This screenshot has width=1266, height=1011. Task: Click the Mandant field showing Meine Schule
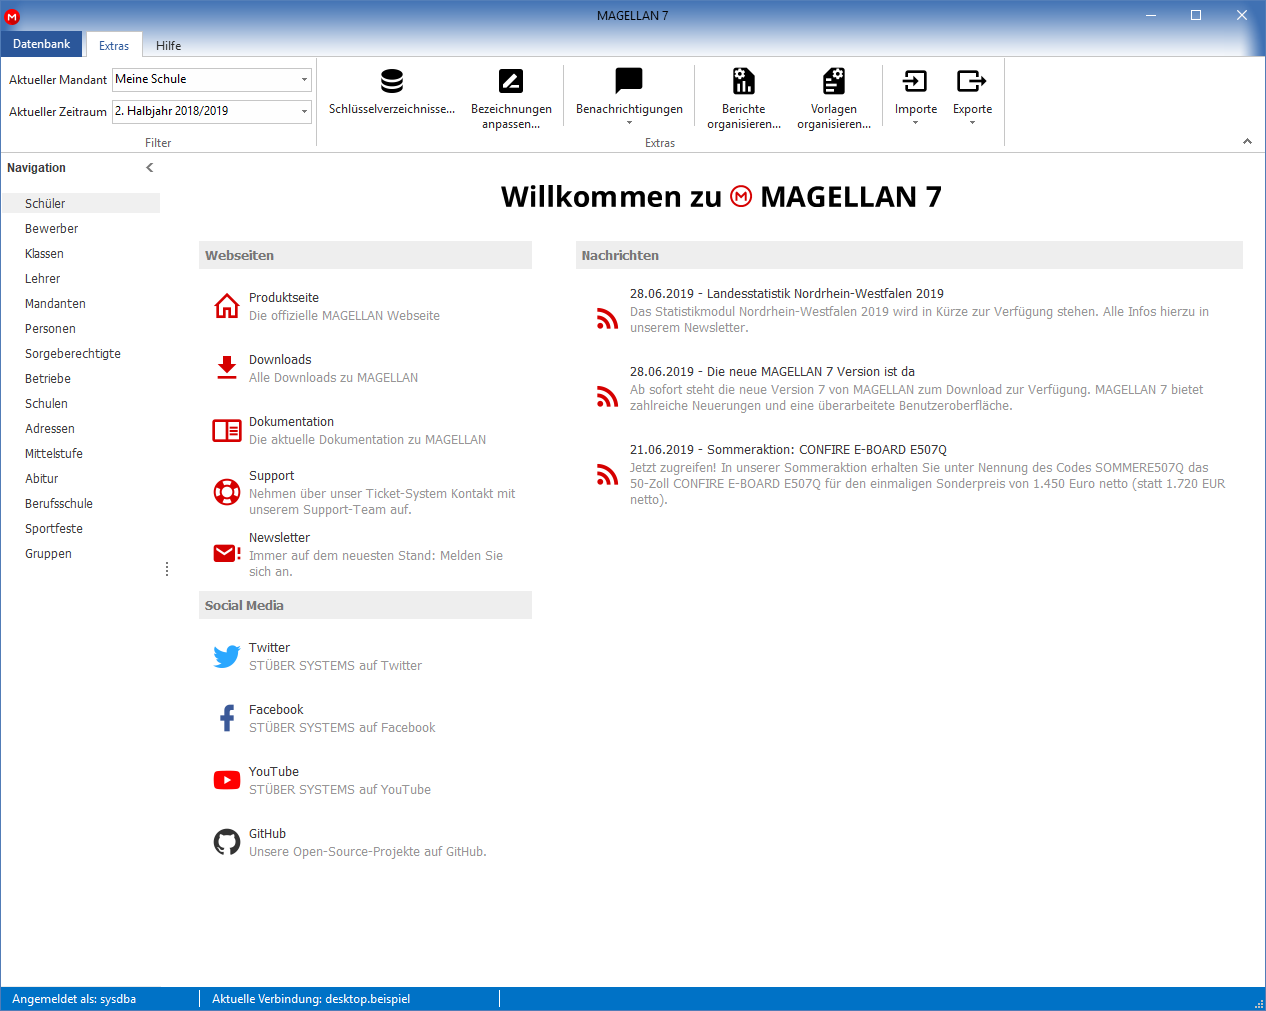coord(212,79)
